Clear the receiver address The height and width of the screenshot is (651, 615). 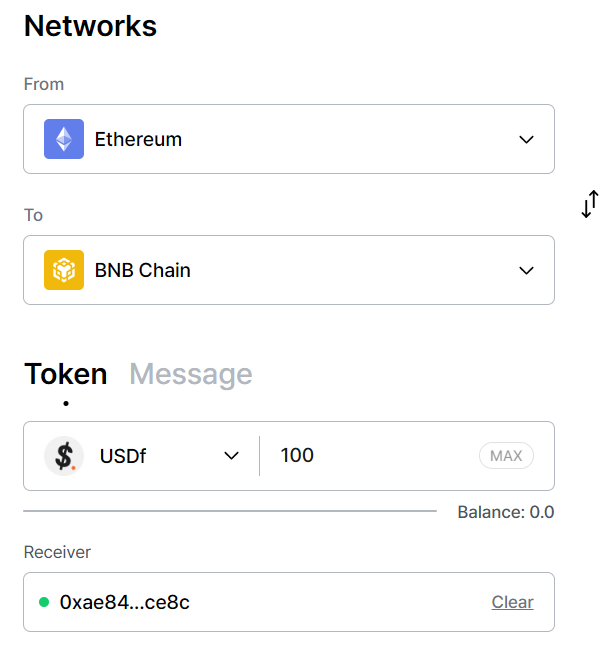click(x=512, y=602)
